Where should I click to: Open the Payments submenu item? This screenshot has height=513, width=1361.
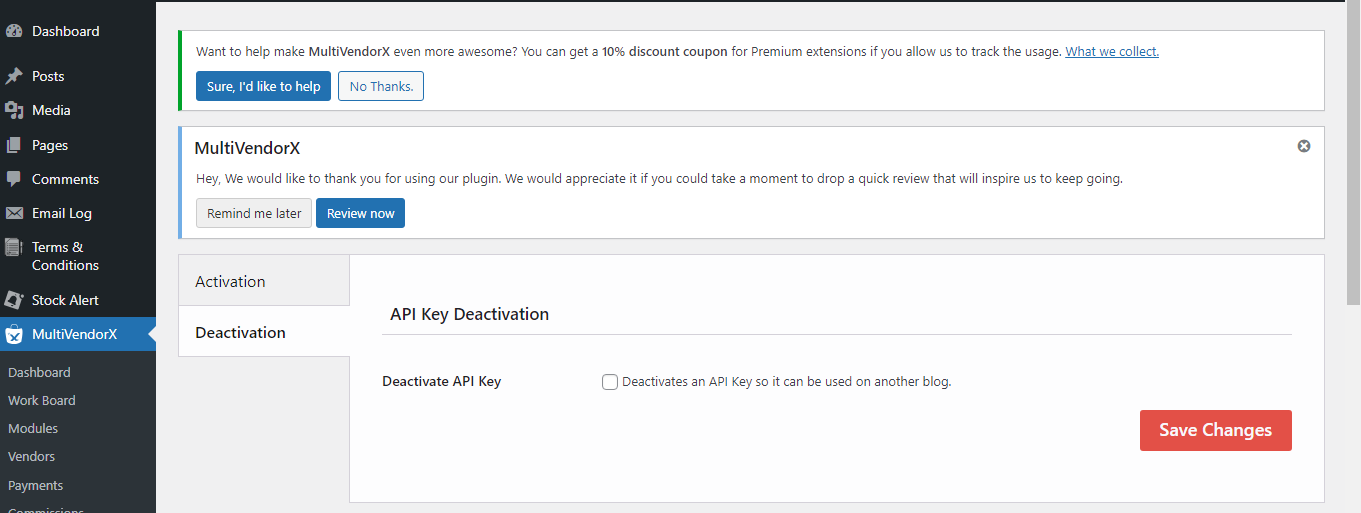point(35,485)
